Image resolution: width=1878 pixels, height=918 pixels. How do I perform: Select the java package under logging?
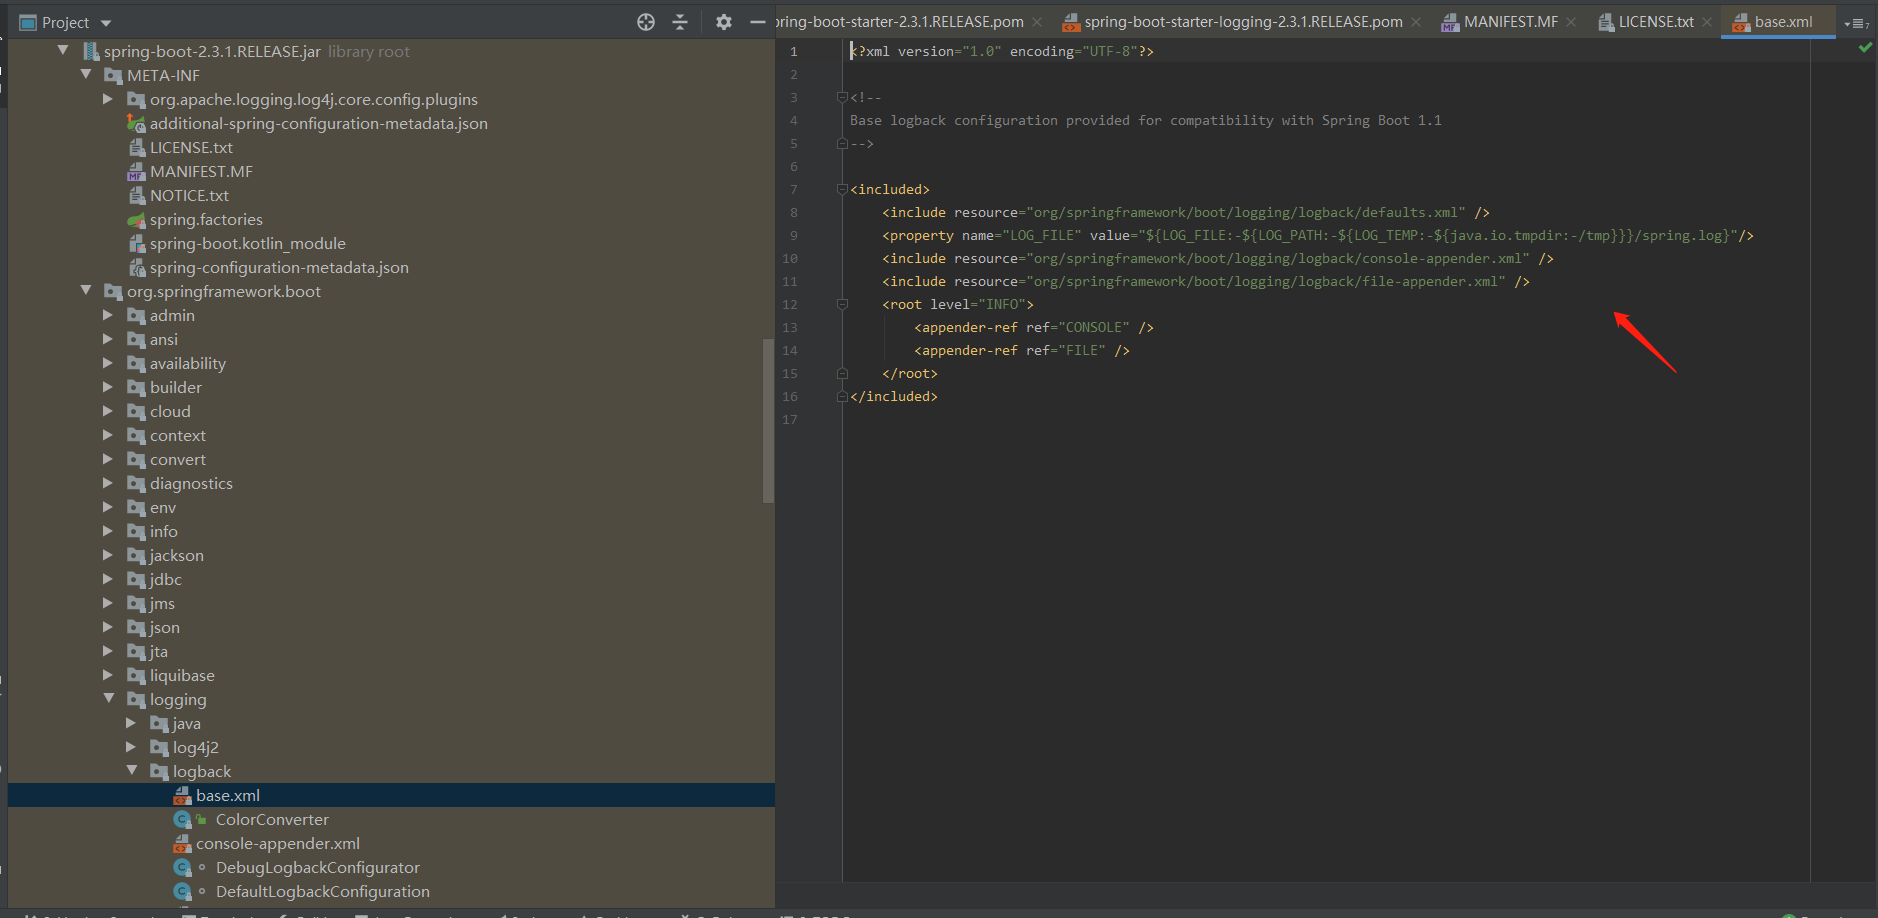click(x=187, y=723)
